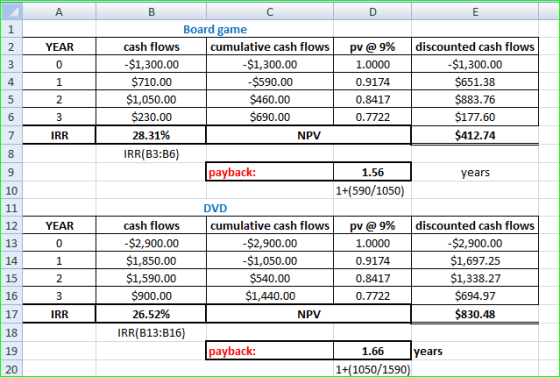This screenshot has height=377, width=560.
Task: Click the 0.7722 factor in row 6
Action: (372, 117)
